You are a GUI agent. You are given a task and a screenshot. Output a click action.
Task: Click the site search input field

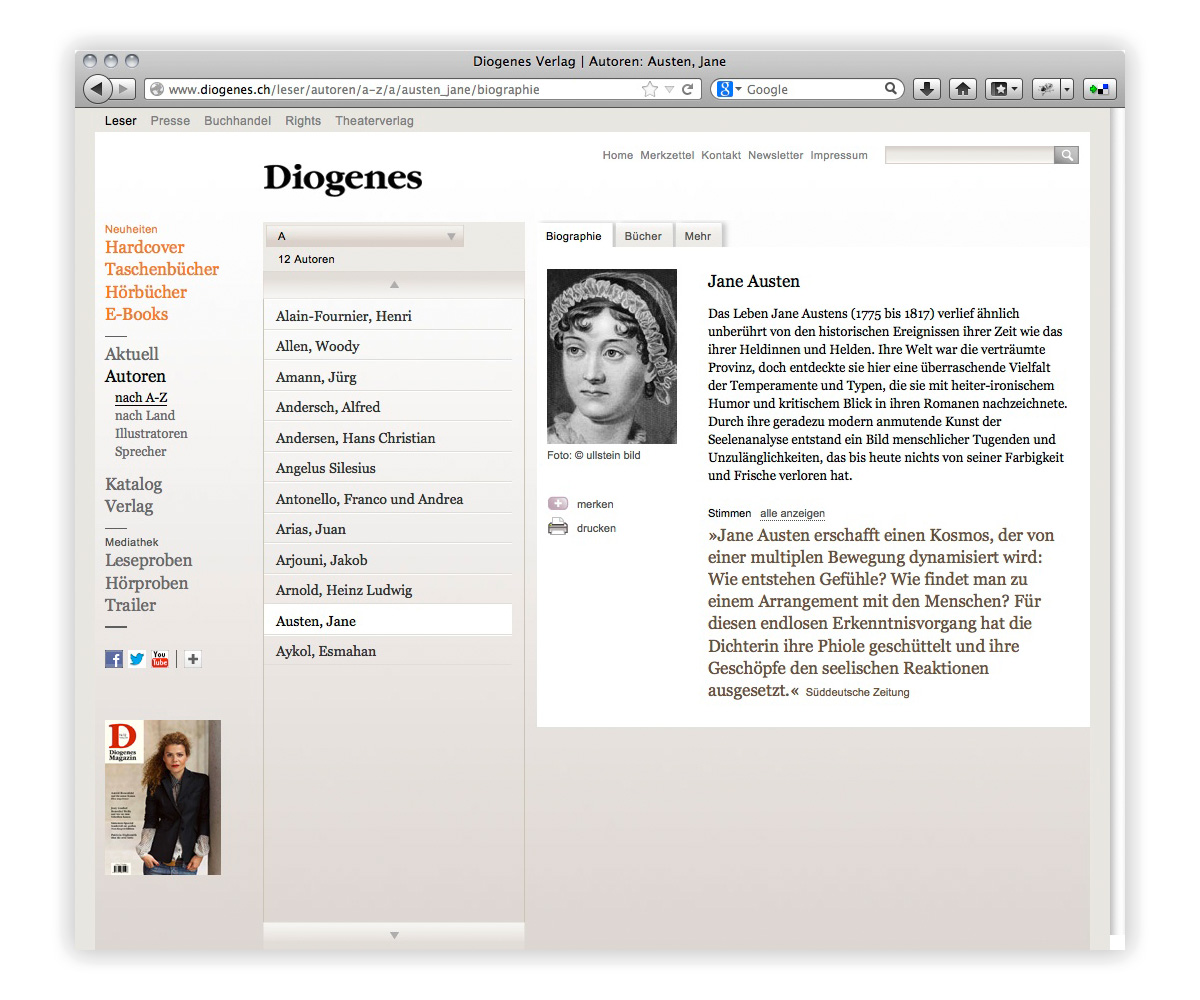(969, 155)
